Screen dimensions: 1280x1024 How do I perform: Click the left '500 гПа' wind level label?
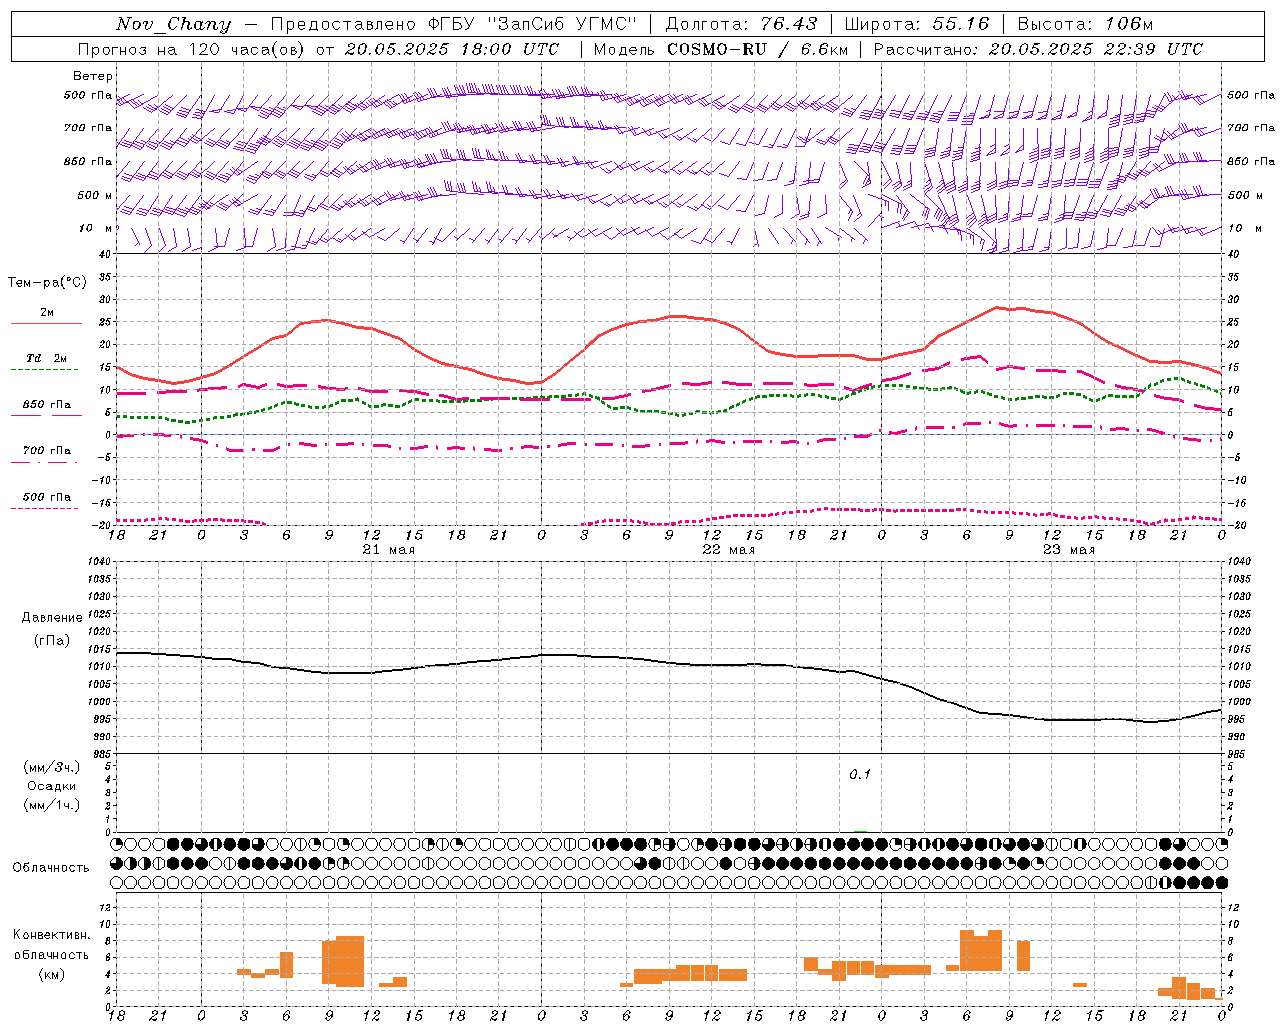88,95
